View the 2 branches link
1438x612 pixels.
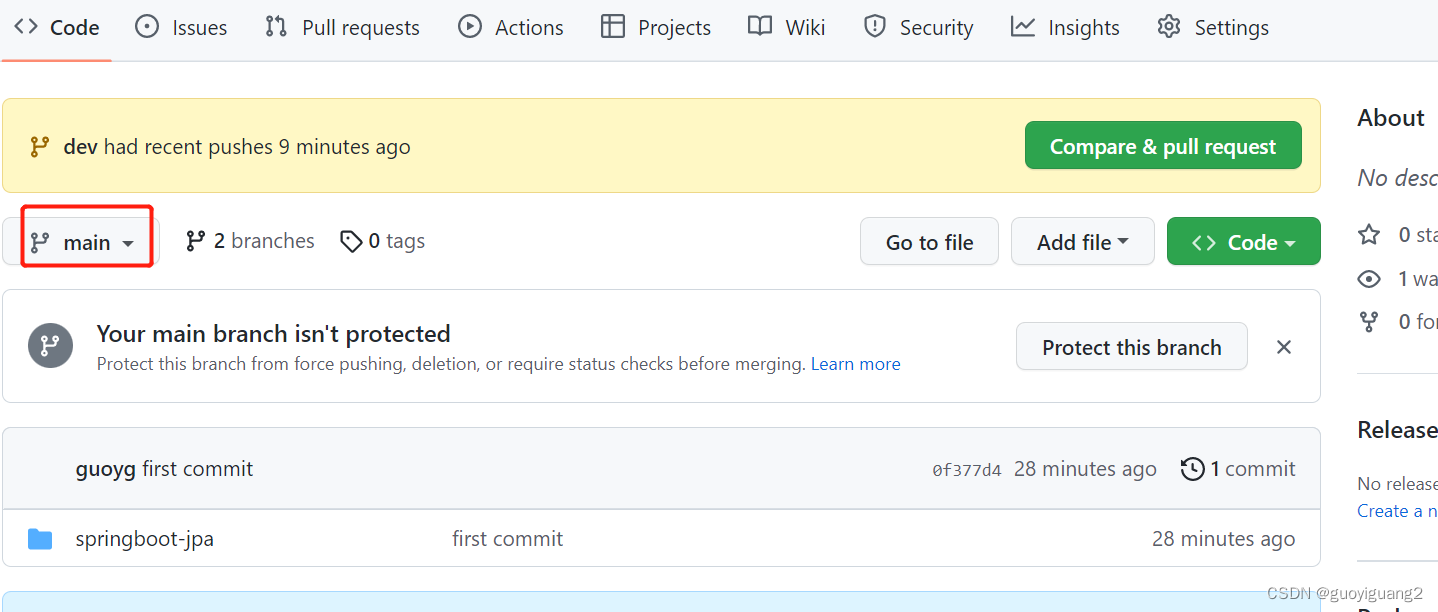click(x=250, y=241)
